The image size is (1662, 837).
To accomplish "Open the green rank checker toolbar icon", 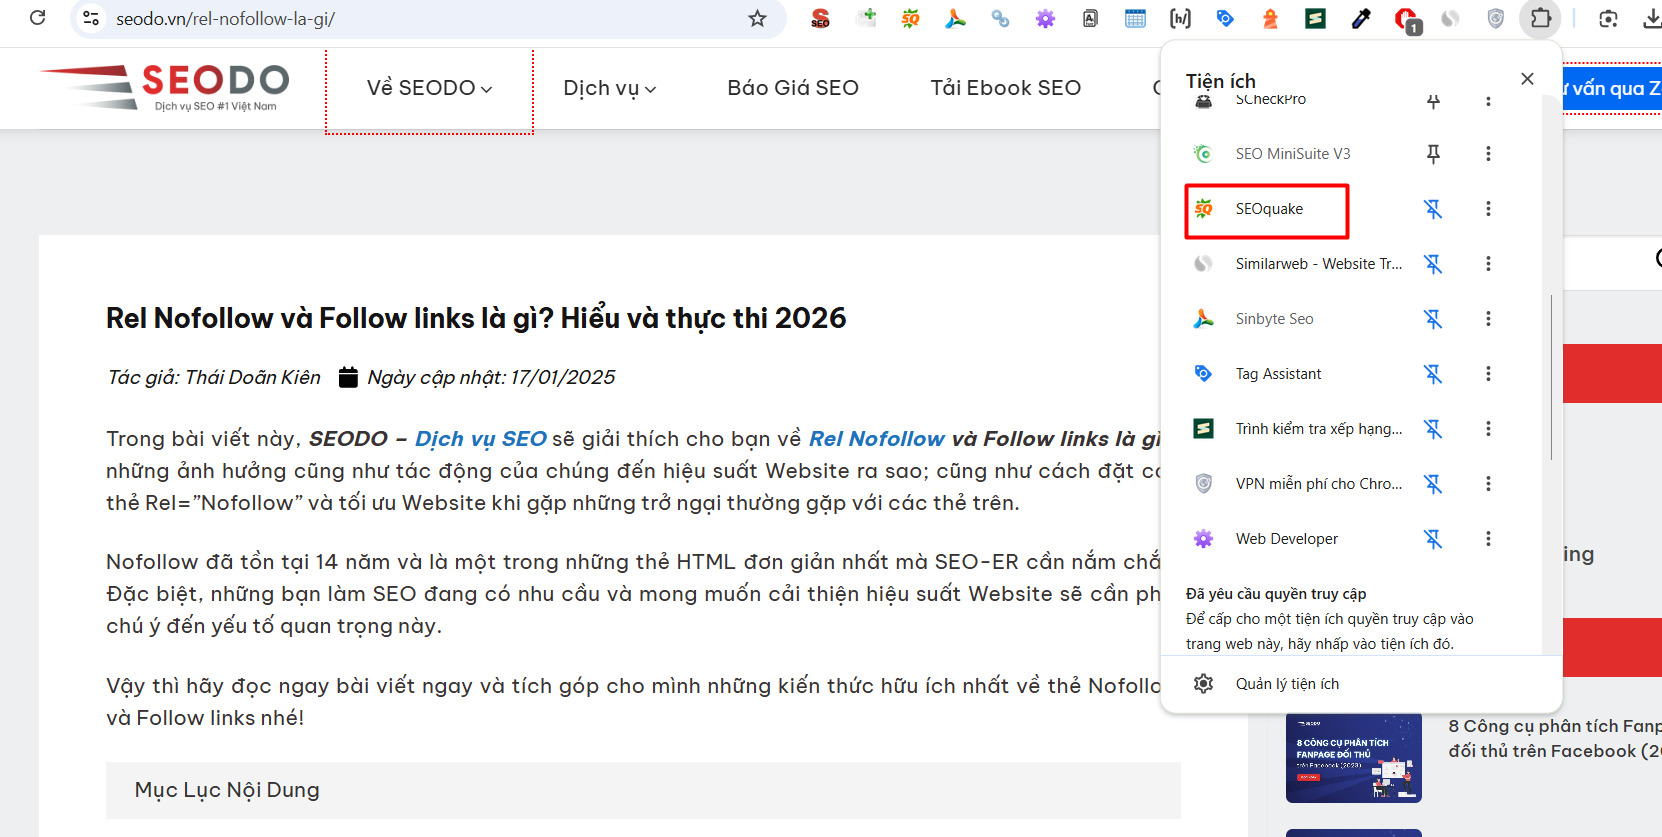I will [1315, 18].
